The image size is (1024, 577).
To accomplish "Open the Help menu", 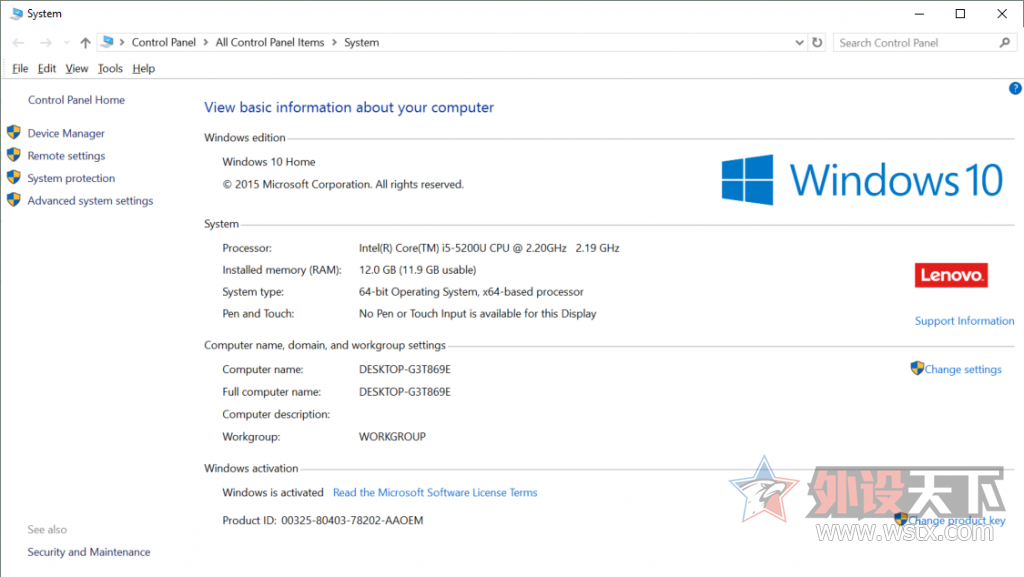I will pyautogui.click(x=144, y=69).
